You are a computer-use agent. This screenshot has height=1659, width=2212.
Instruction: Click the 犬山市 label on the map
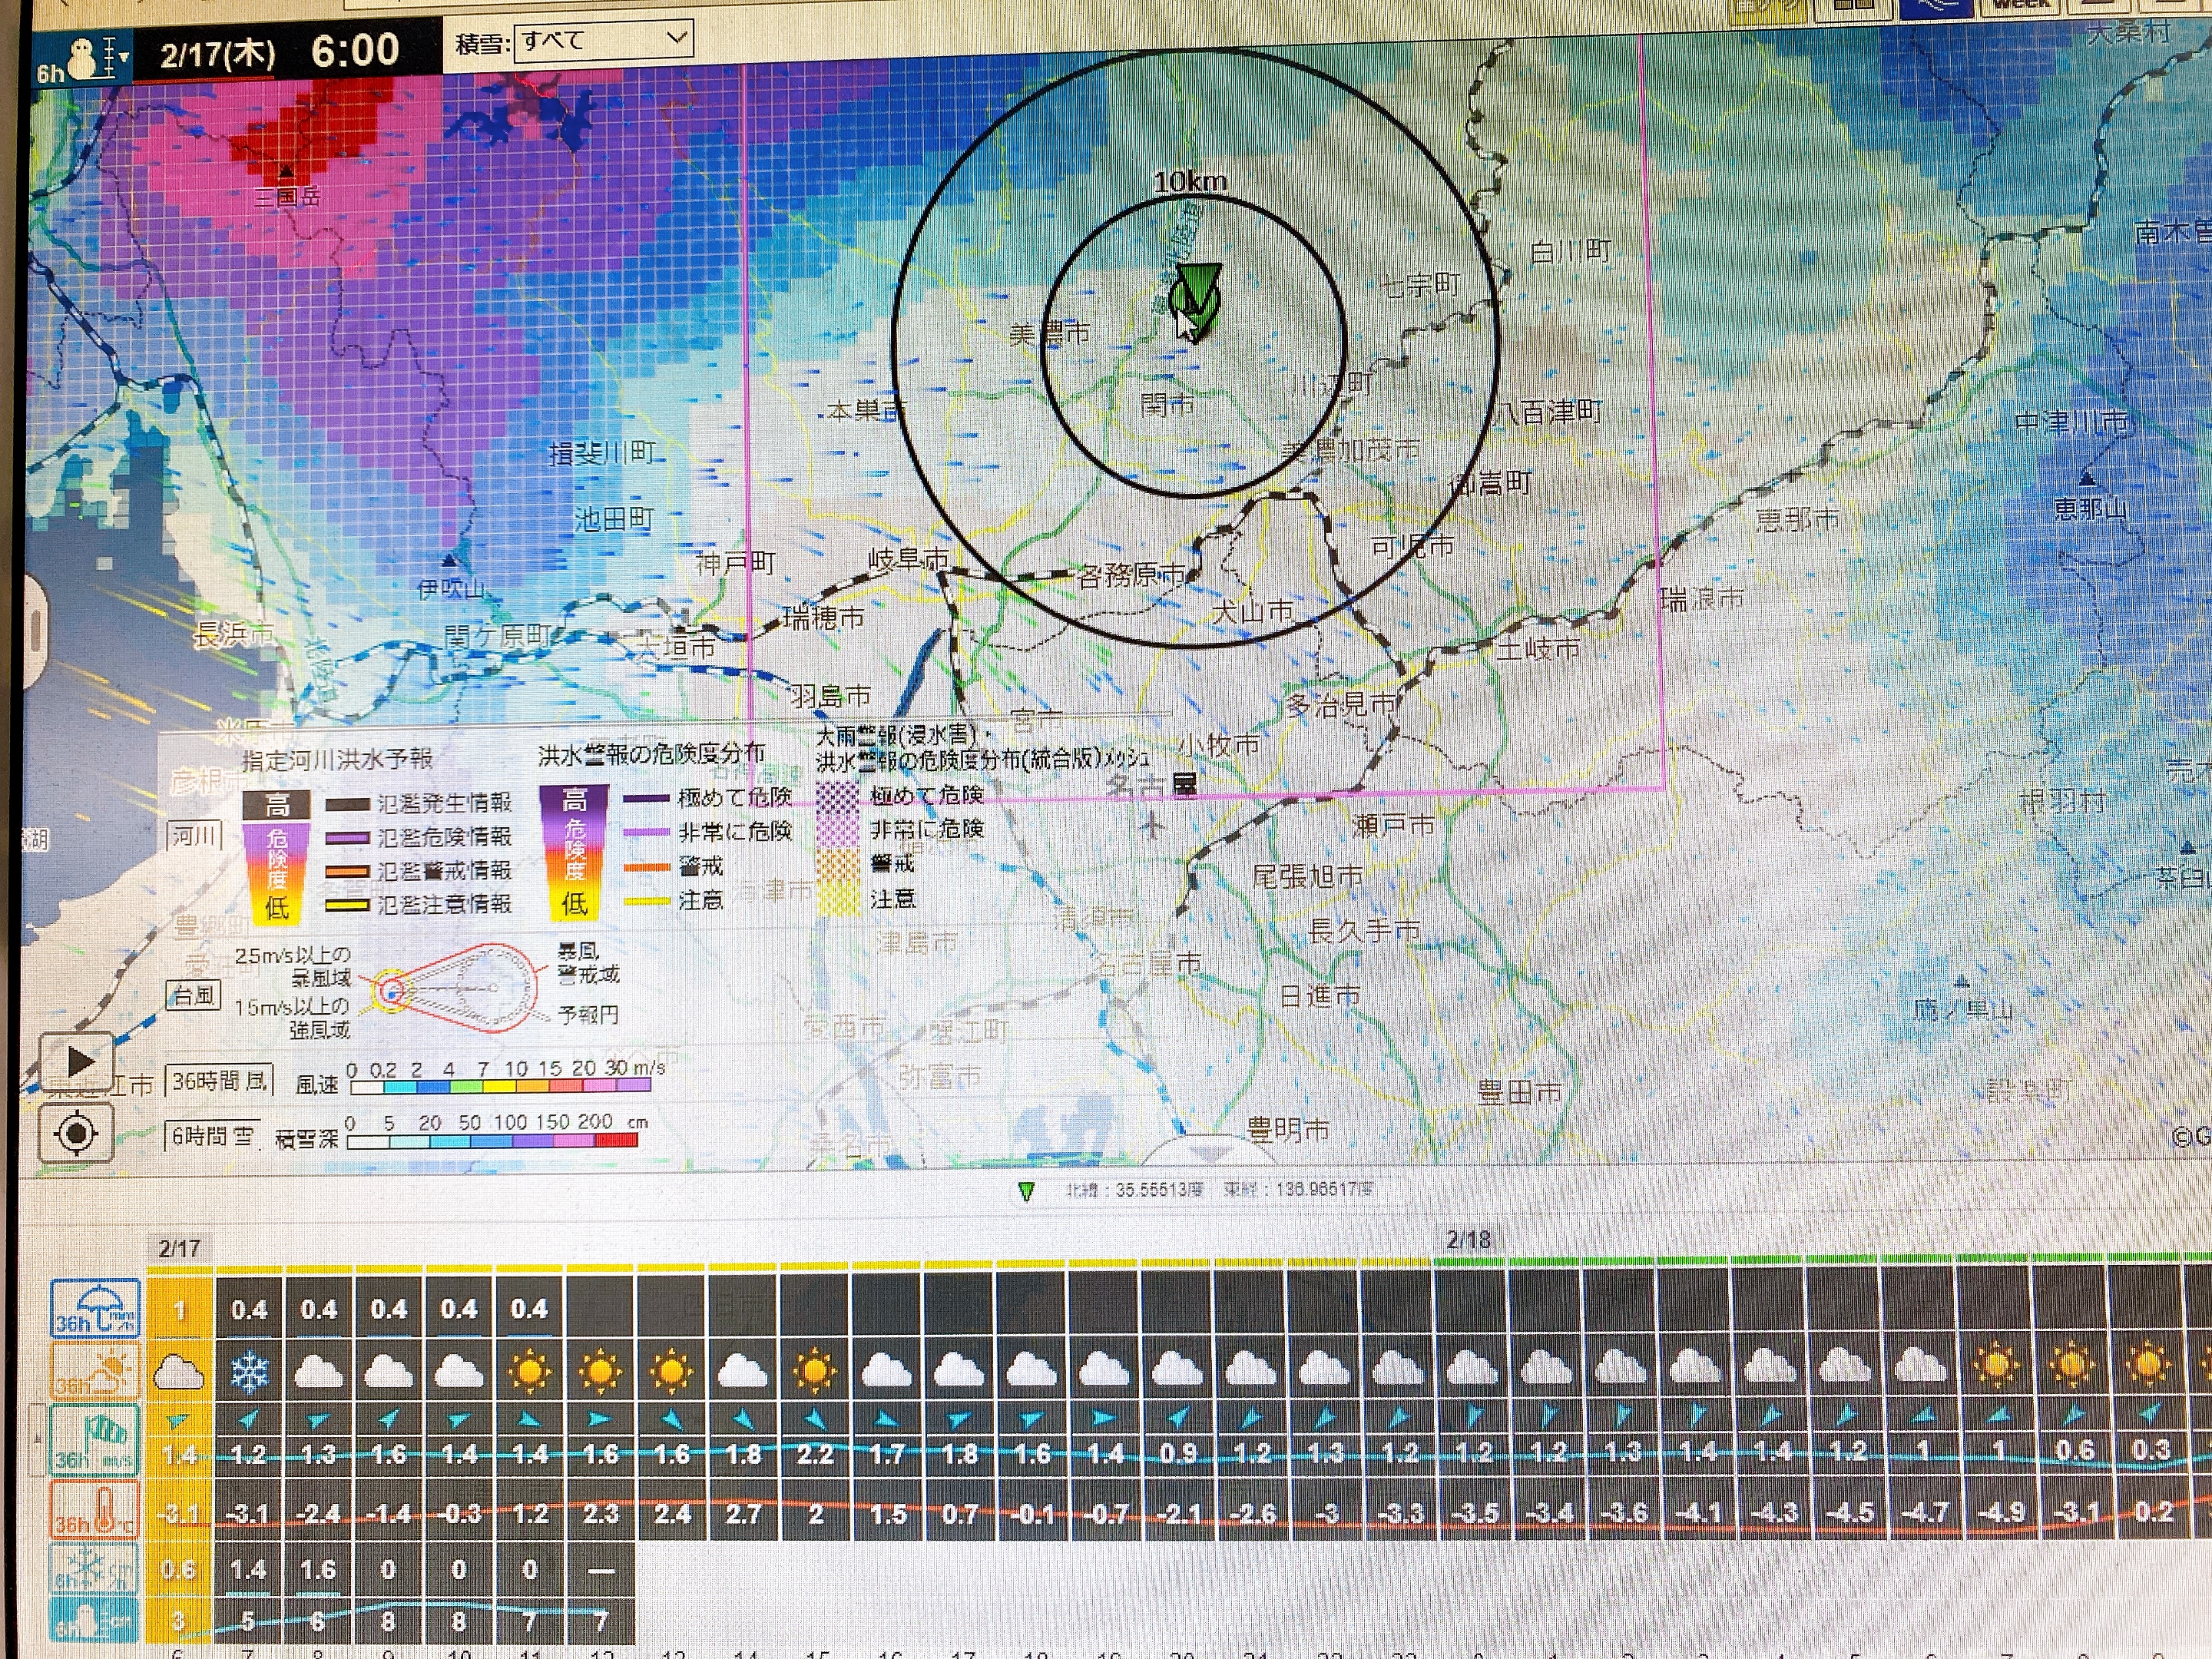point(1253,612)
